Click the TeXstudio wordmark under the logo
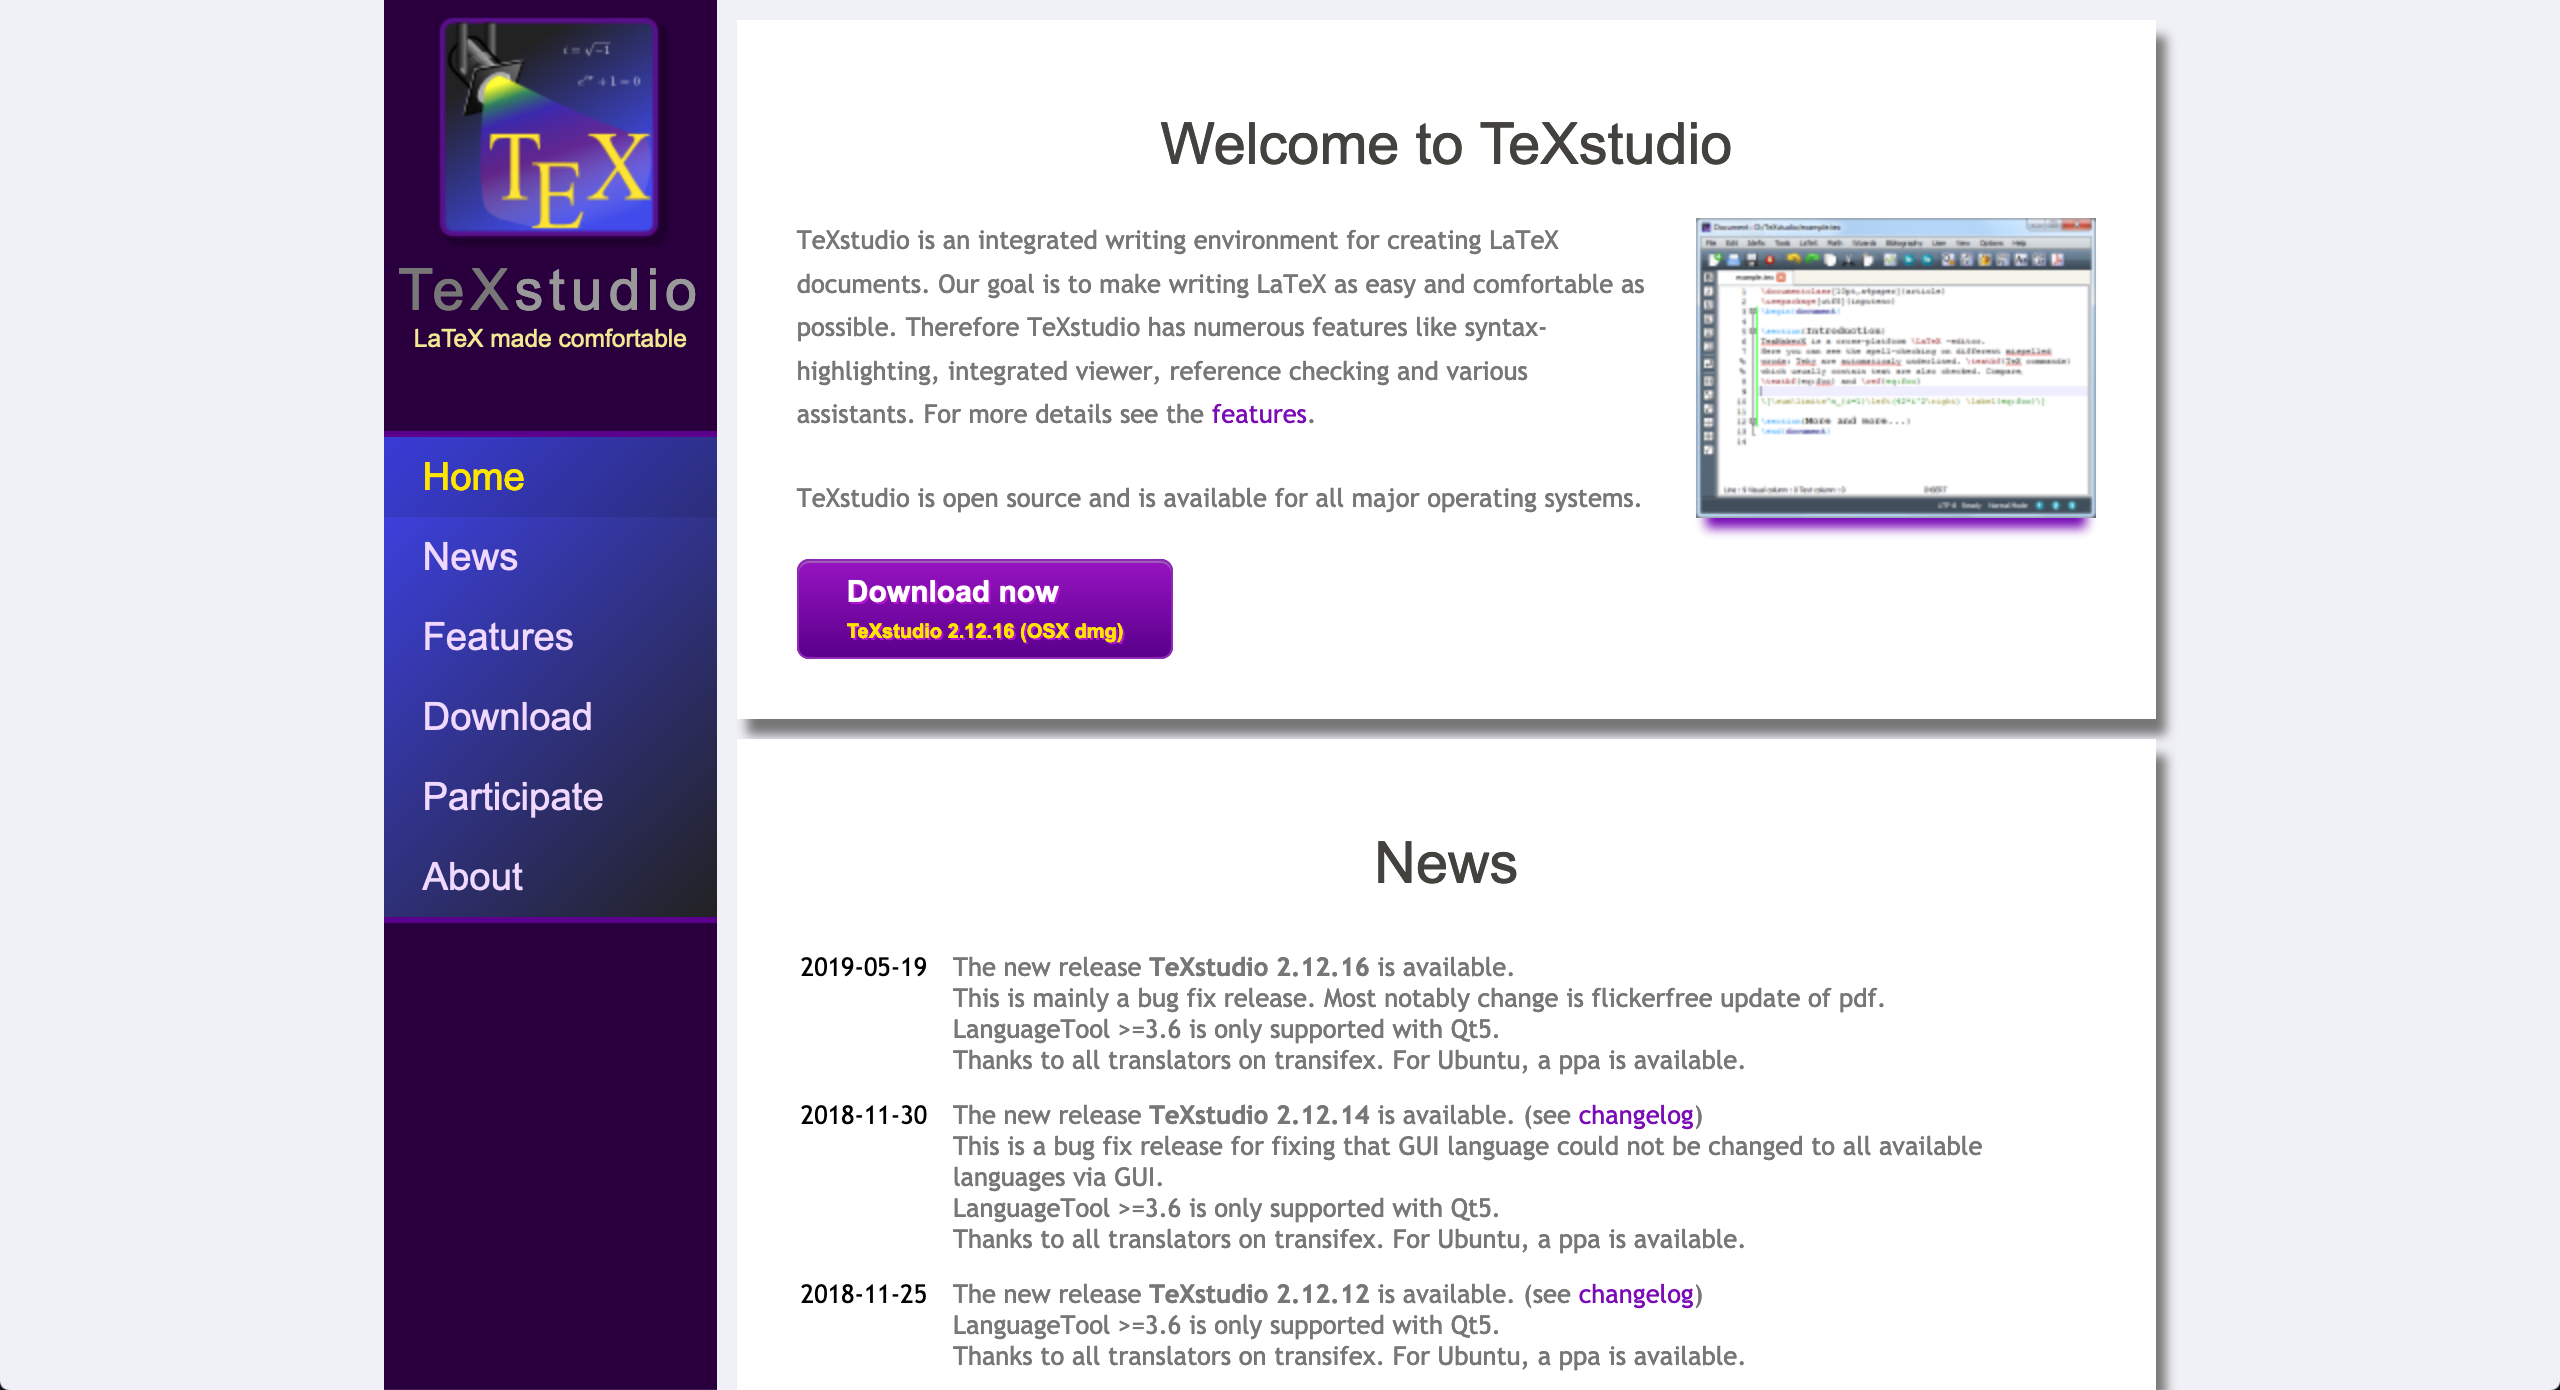The image size is (2560, 1390). click(x=549, y=290)
